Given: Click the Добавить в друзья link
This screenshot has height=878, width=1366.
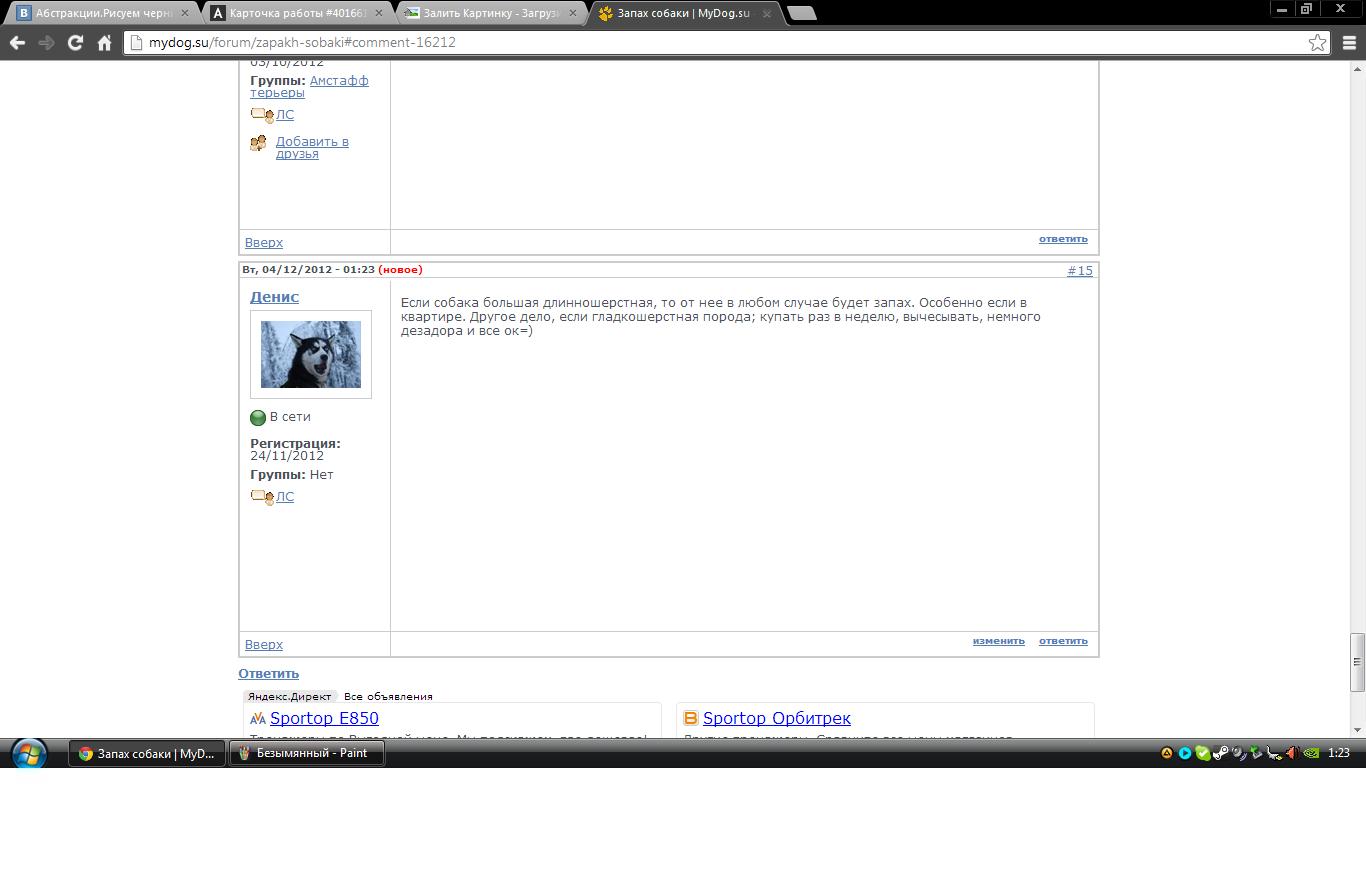Looking at the screenshot, I should 312,147.
